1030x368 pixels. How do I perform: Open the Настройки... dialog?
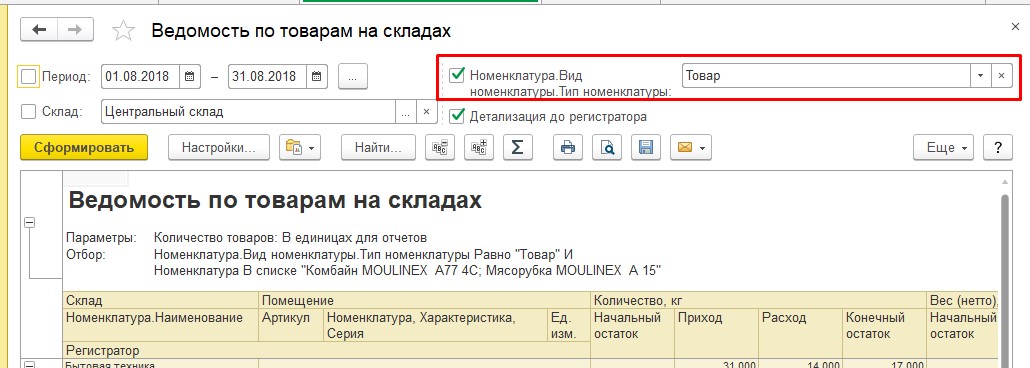tap(219, 147)
